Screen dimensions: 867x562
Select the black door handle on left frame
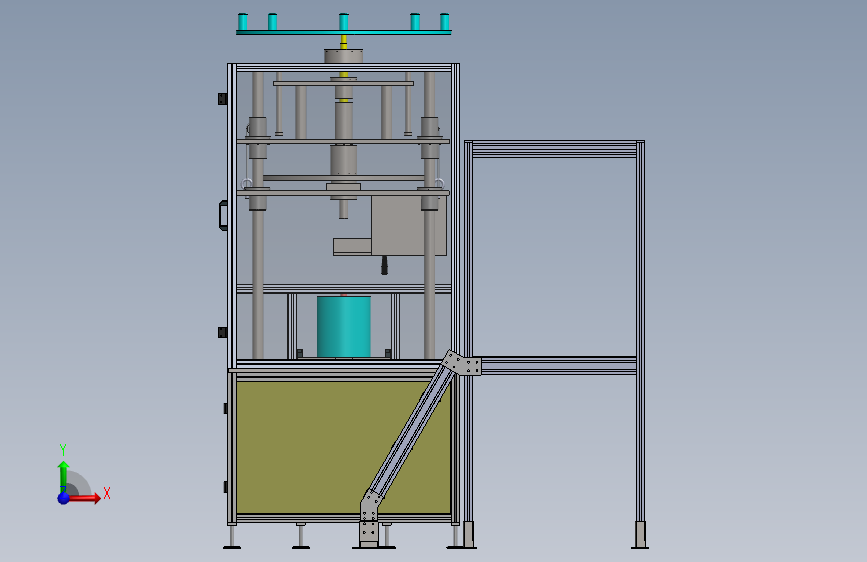[x=223, y=216]
